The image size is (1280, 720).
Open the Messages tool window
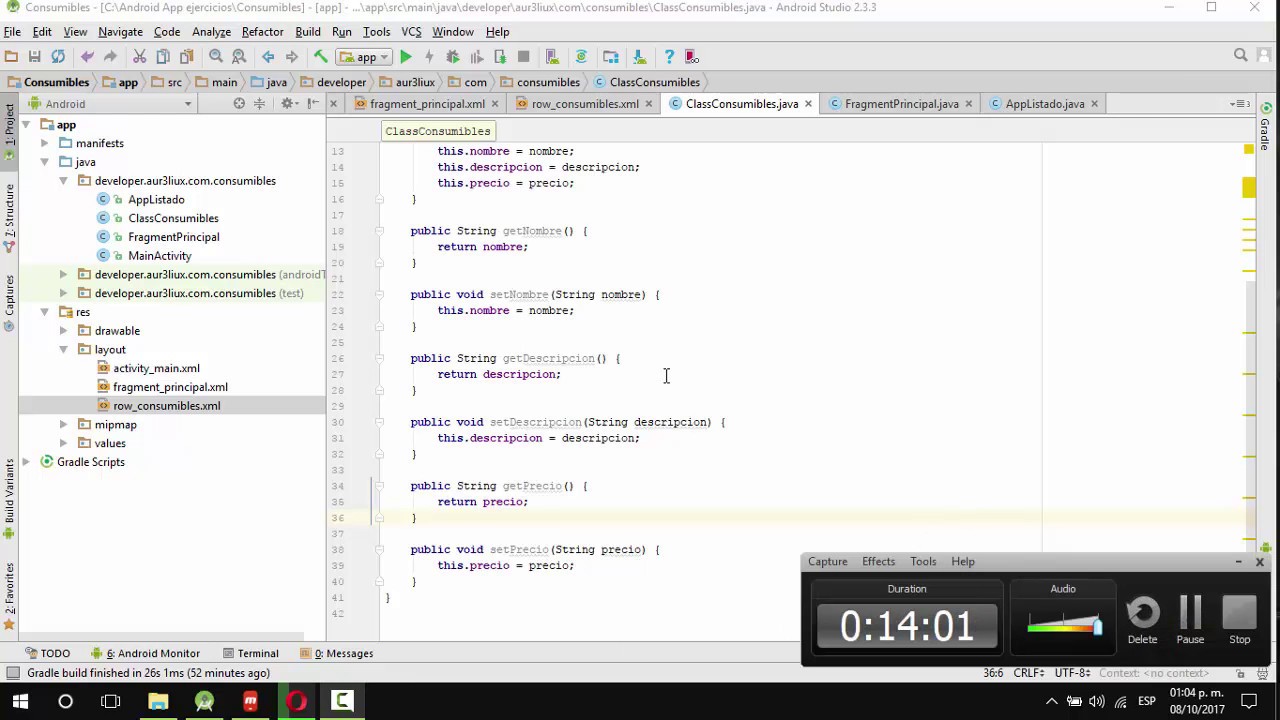coord(336,654)
